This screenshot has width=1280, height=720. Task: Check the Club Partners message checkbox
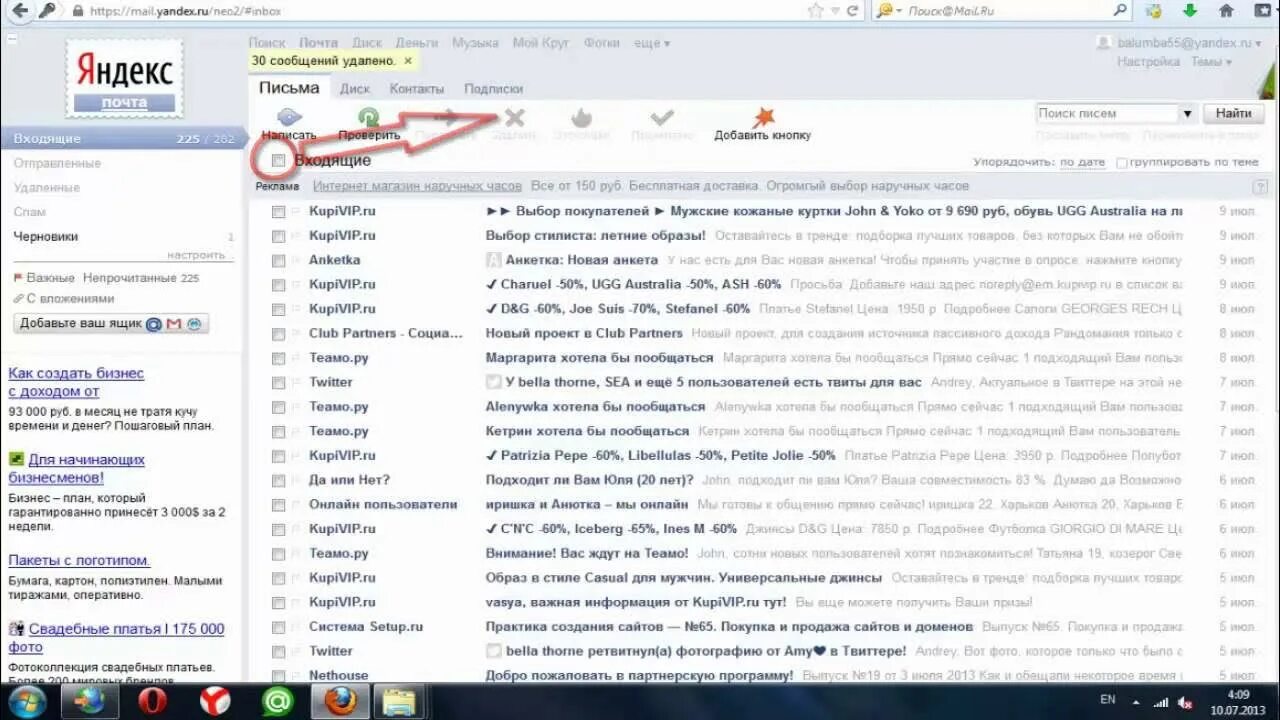point(278,333)
